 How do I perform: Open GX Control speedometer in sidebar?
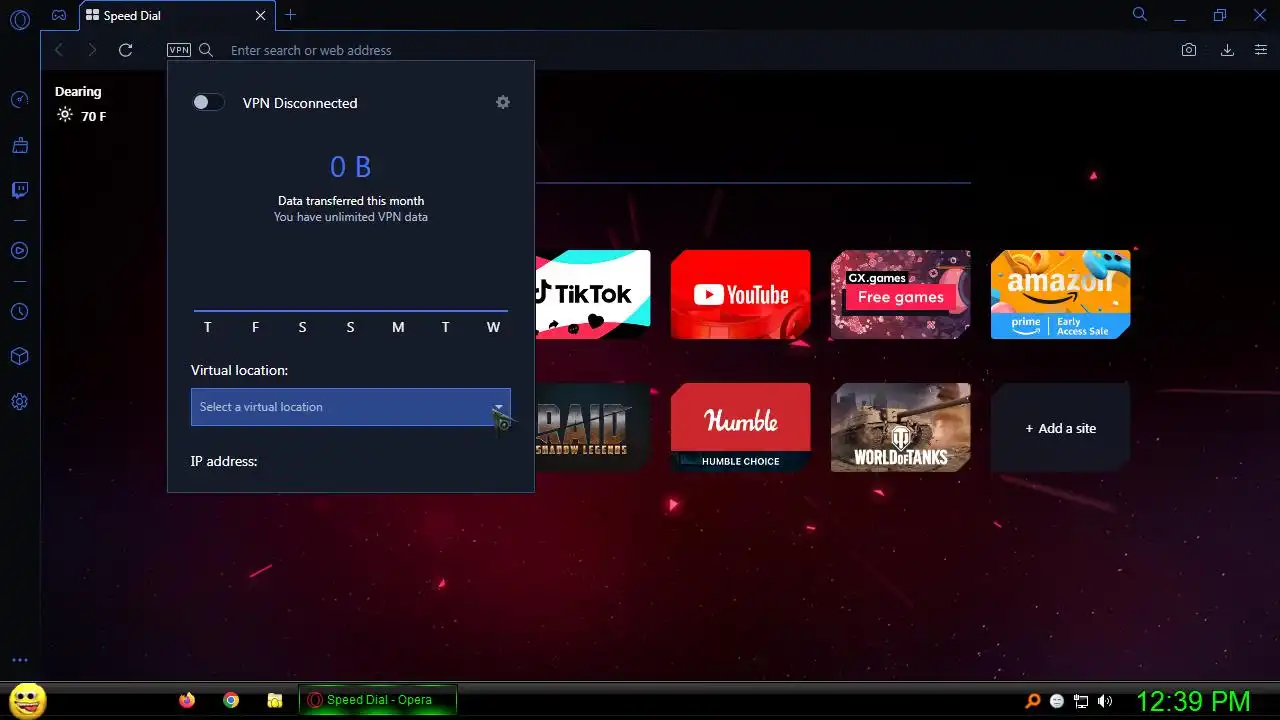coord(19,99)
